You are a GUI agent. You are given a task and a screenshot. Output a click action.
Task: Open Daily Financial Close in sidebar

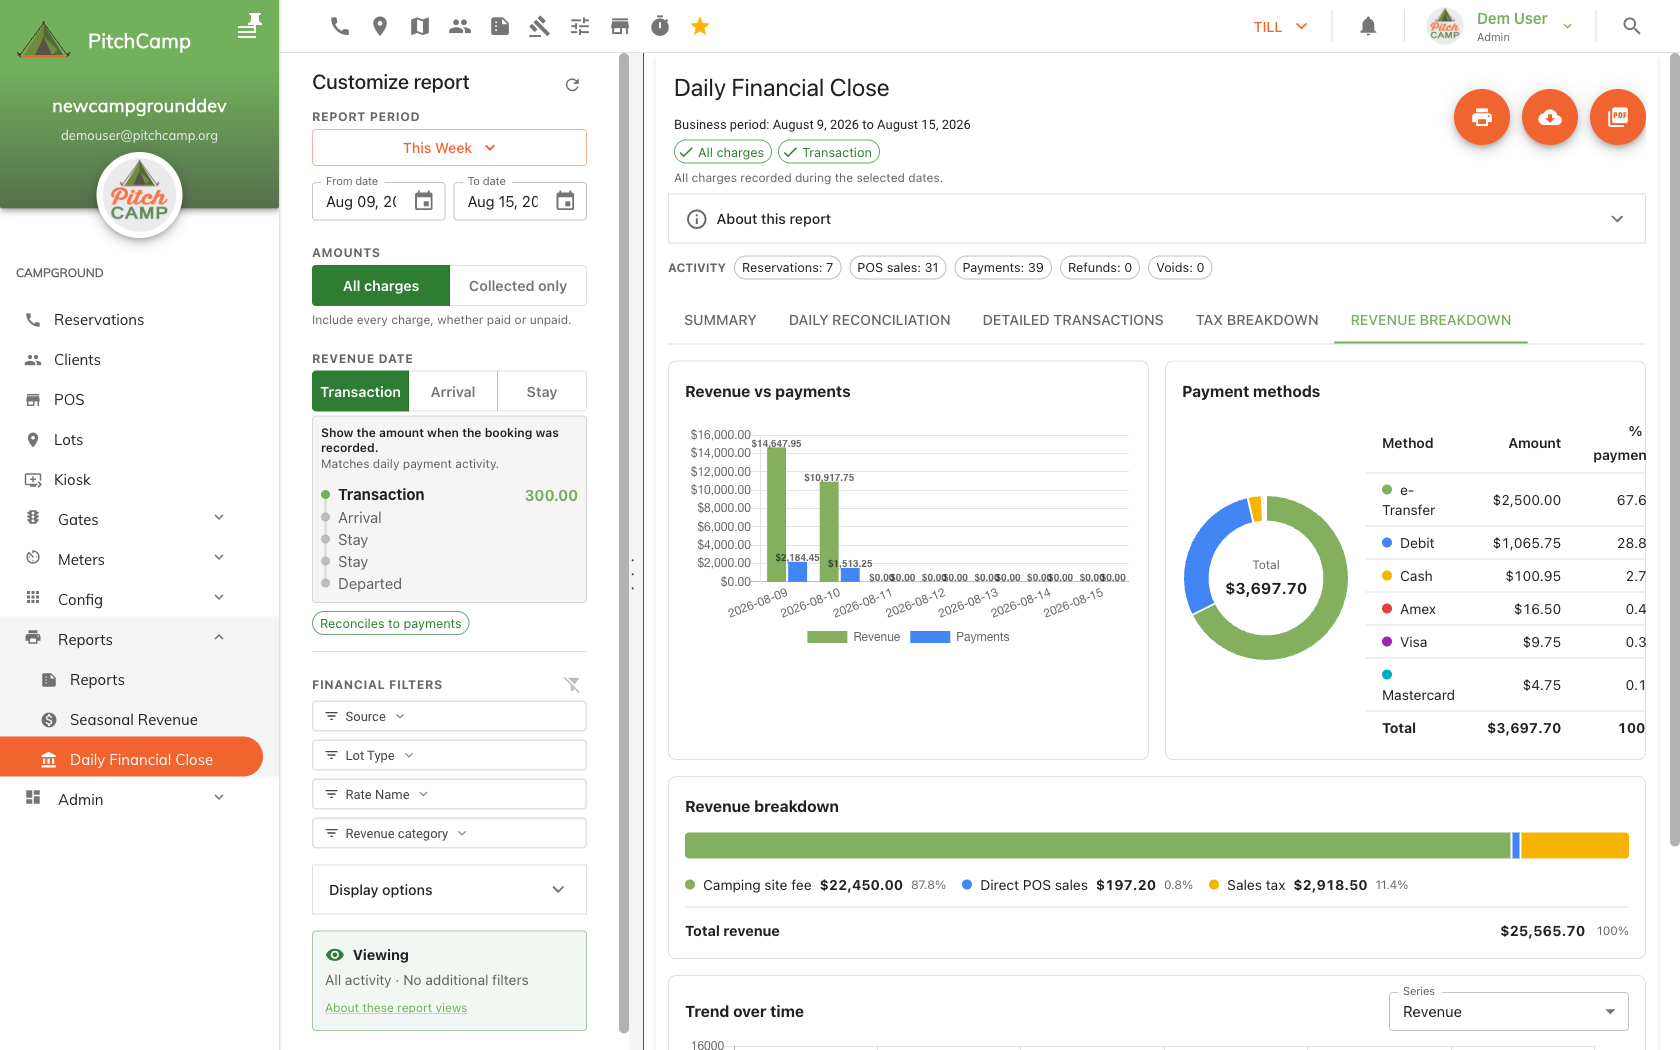(131, 759)
